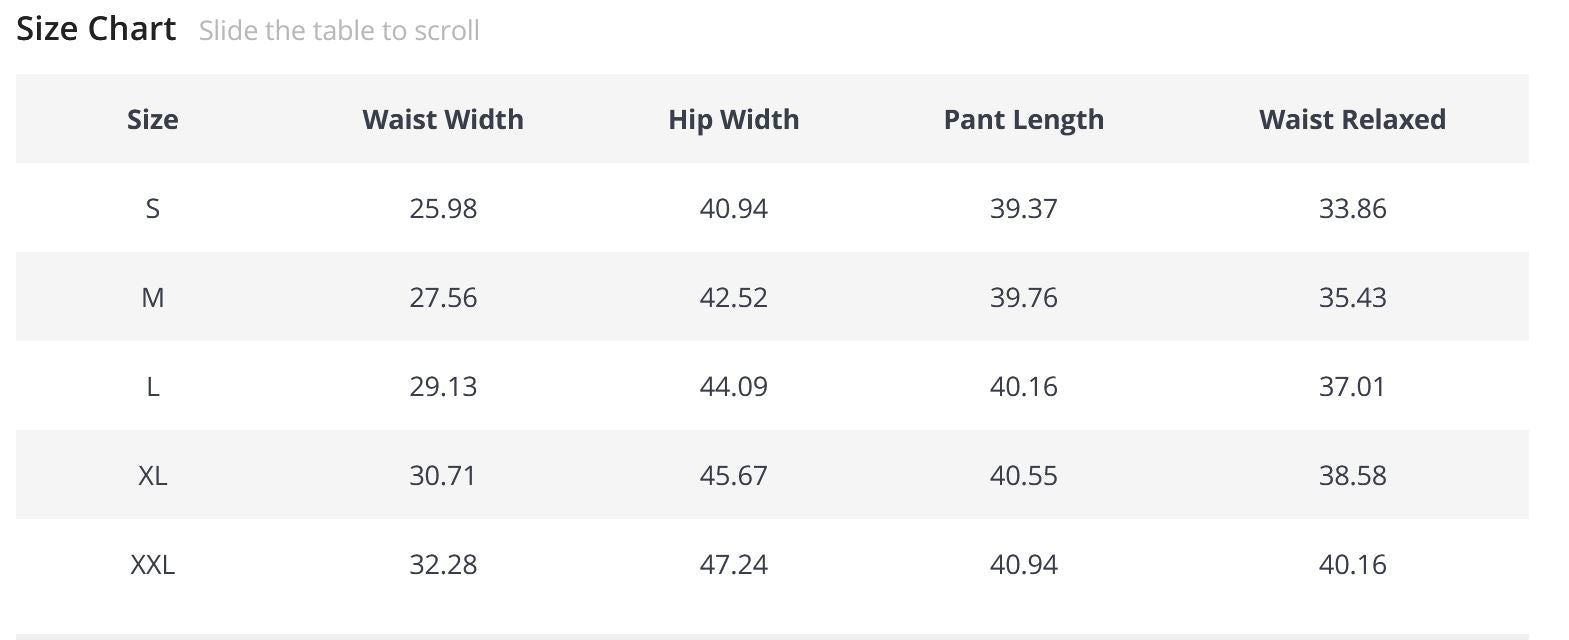
Task: Click XXL pant length value 40.94
Action: (x=1023, y=565)
